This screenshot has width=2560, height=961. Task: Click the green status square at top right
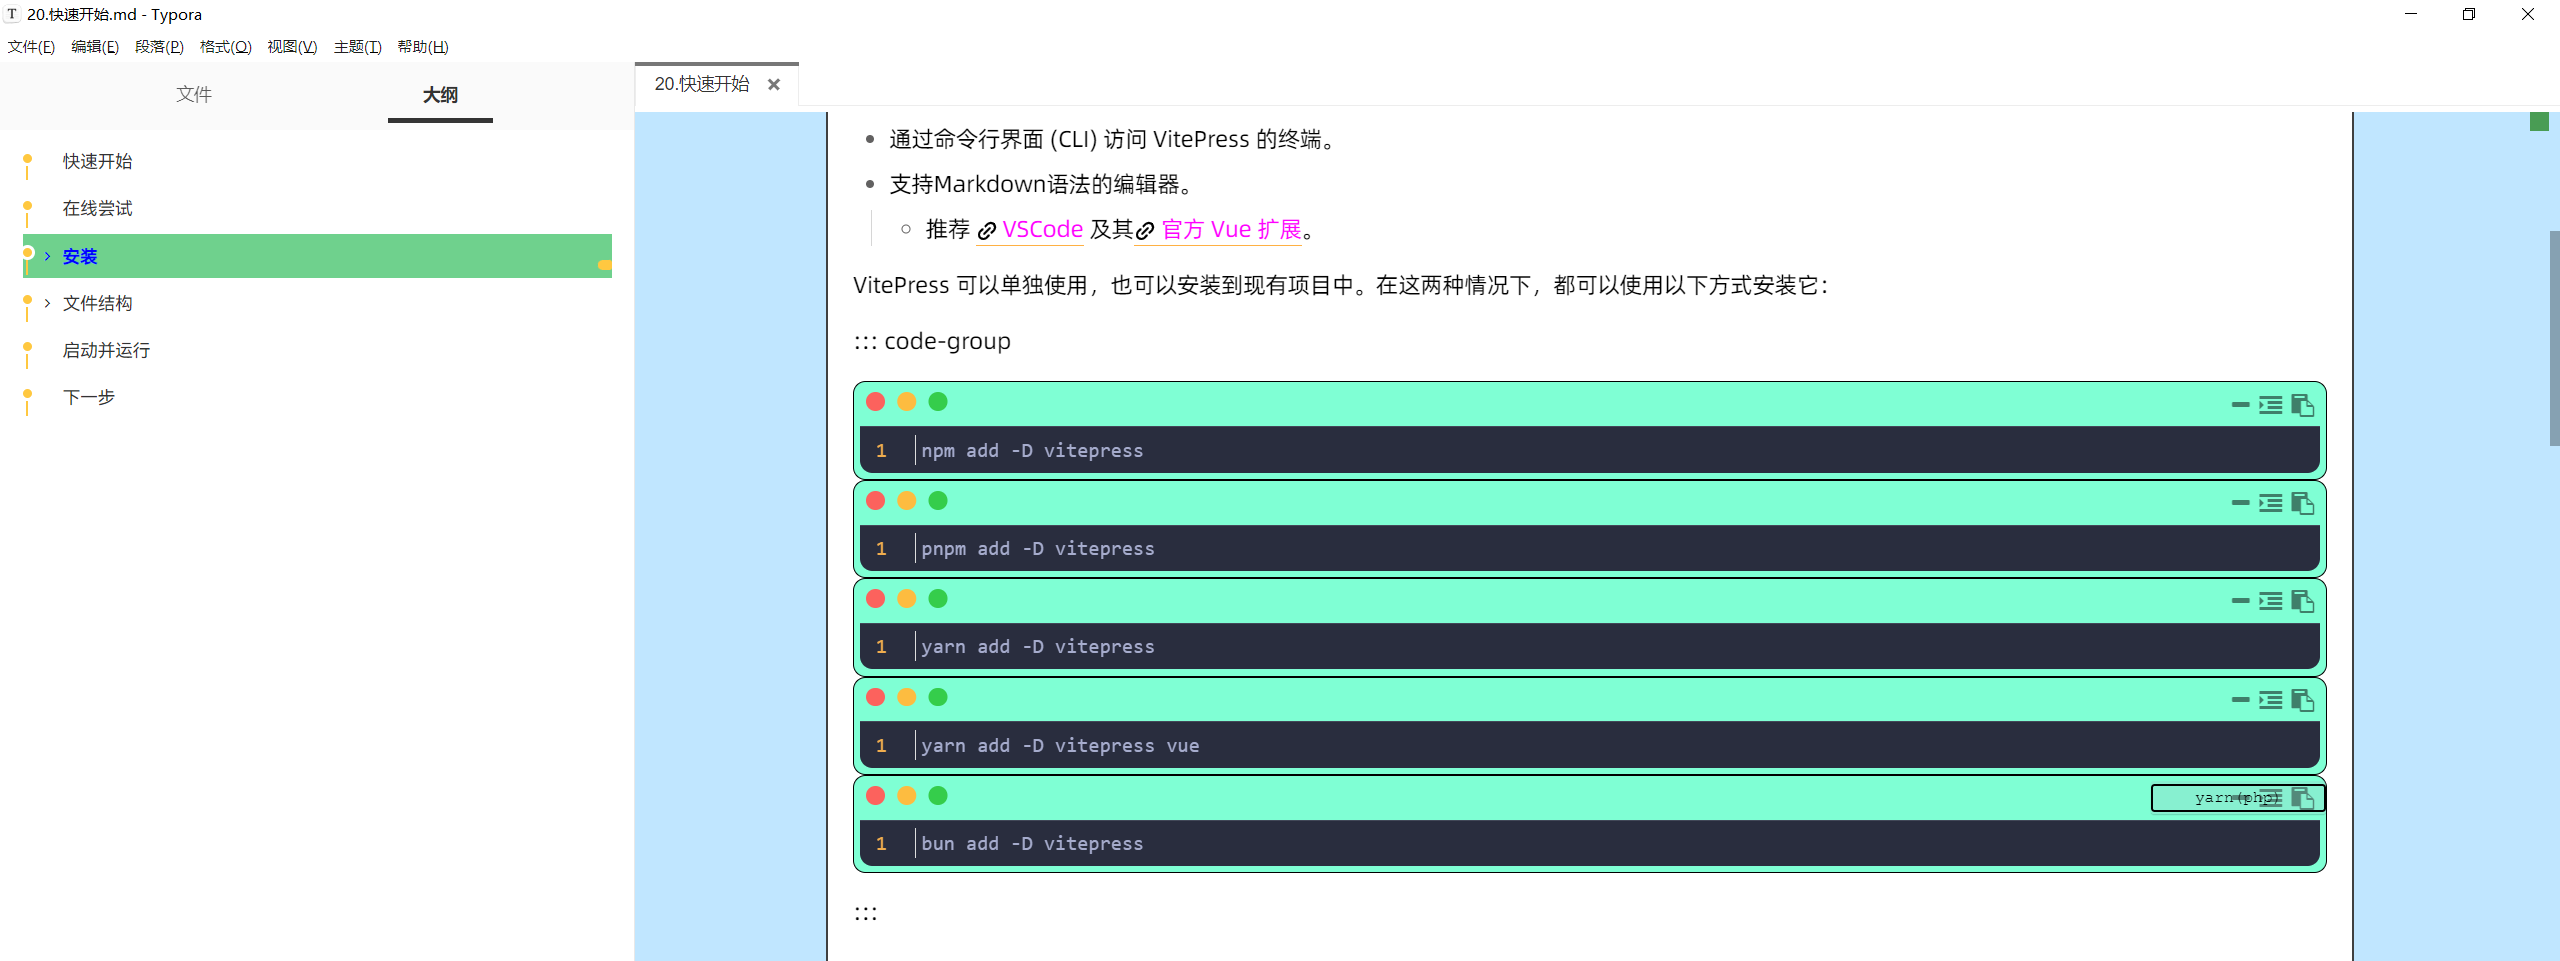click(2539, 122)
